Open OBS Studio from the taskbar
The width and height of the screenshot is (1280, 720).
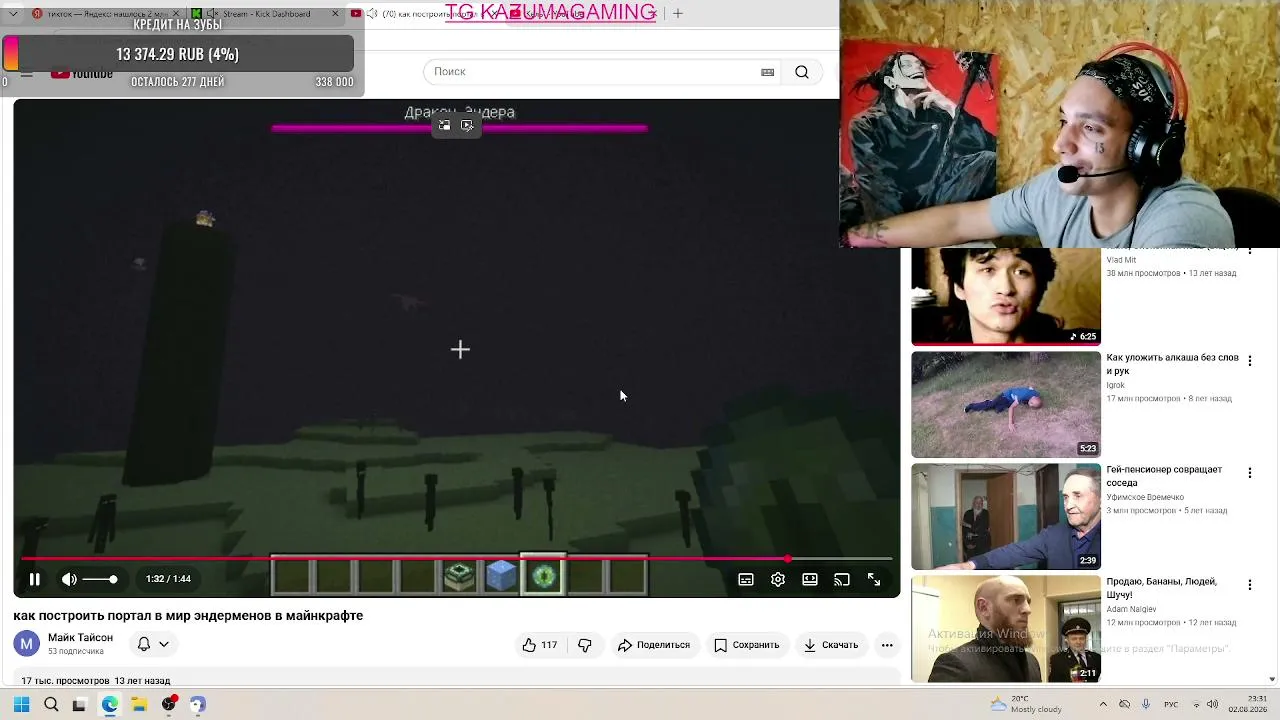click(169, 705)
